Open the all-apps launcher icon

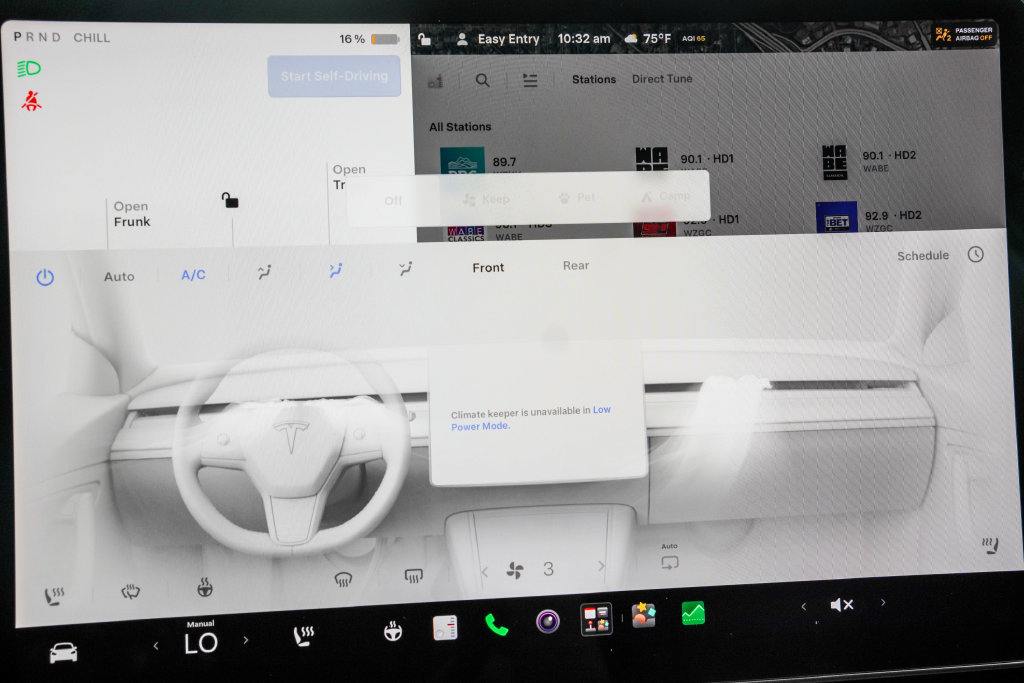pyautogui.click(x=596, y=618)
